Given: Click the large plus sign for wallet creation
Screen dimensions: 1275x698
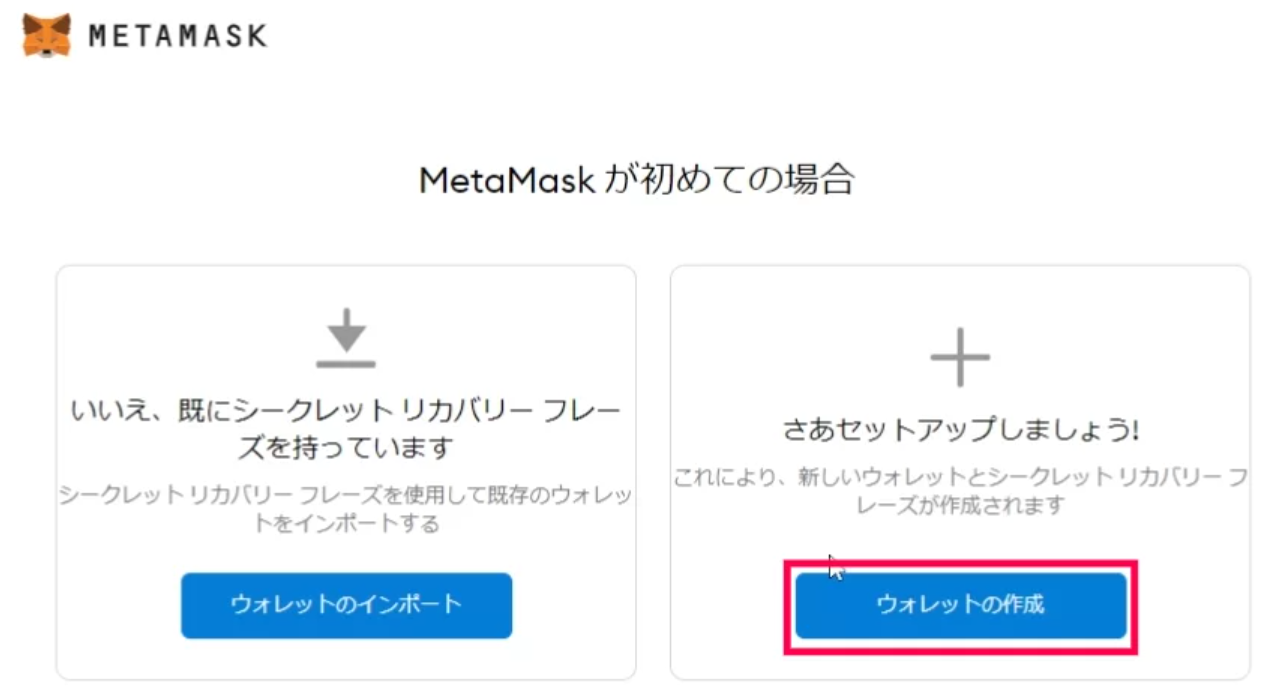Looking at the screenshot, I should point(959,355).
